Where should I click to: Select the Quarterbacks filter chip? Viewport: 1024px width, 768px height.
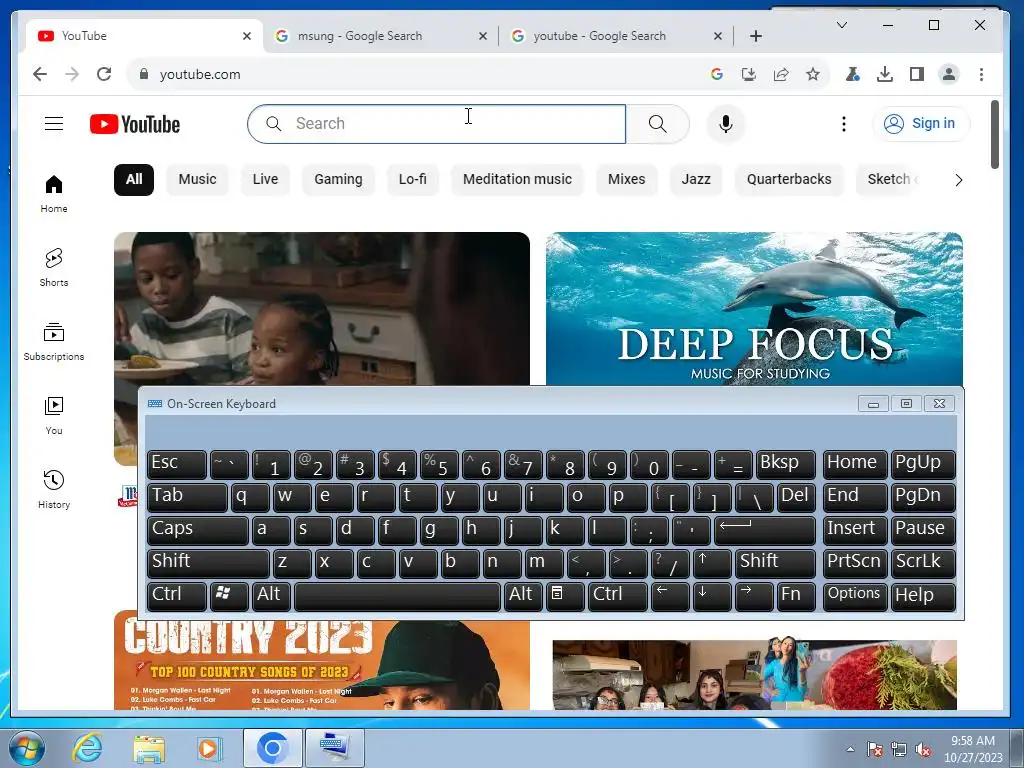[789, 180]
